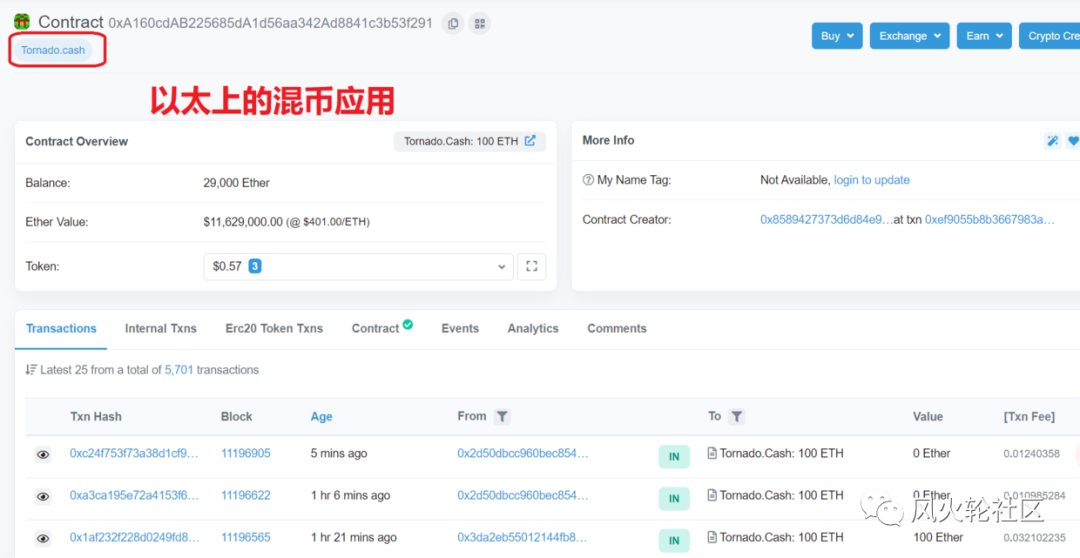
Task: Show QR code for contract address
Action: coord(480,23)
